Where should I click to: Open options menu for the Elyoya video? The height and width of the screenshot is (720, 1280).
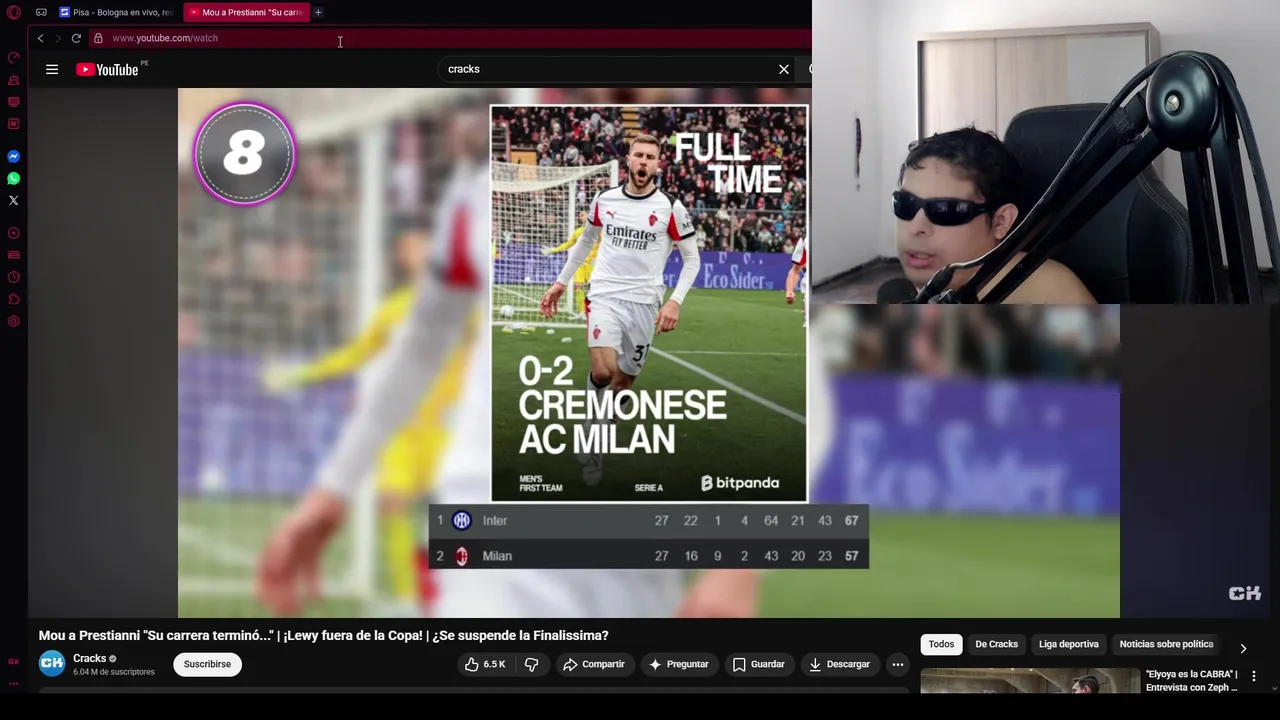point(1253,676)
